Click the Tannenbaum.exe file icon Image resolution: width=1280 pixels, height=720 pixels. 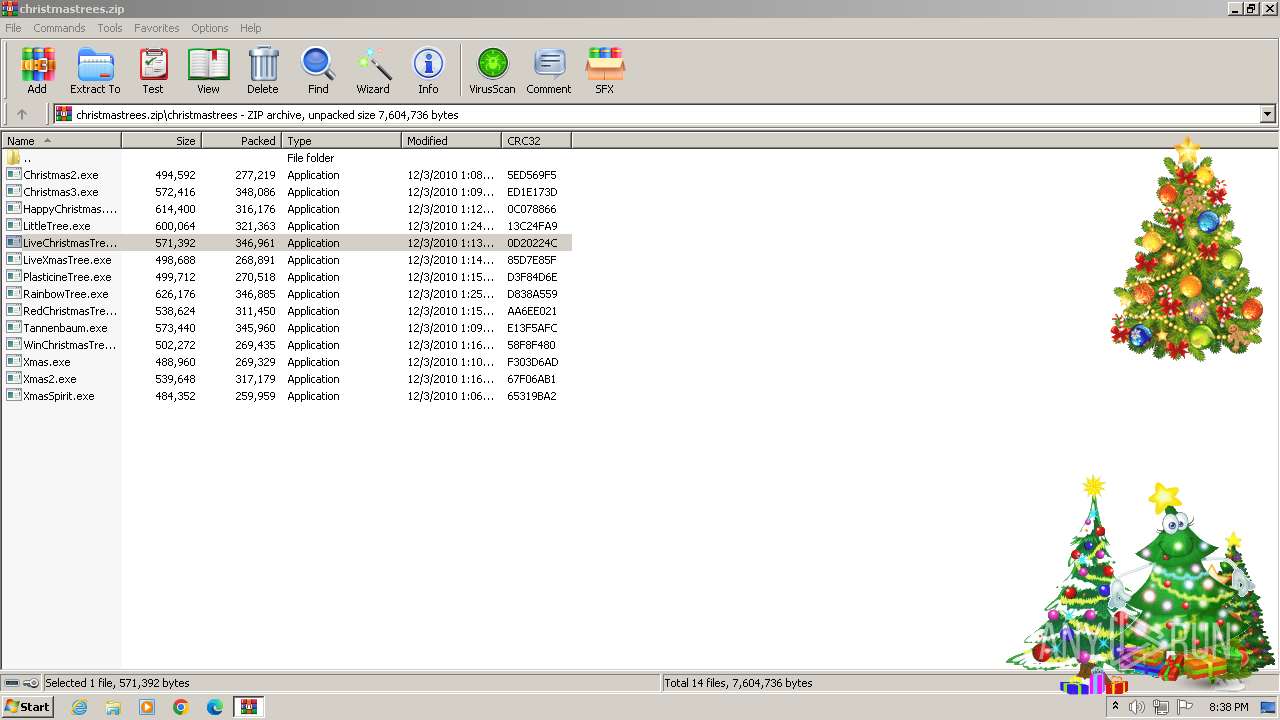[13, 328]
